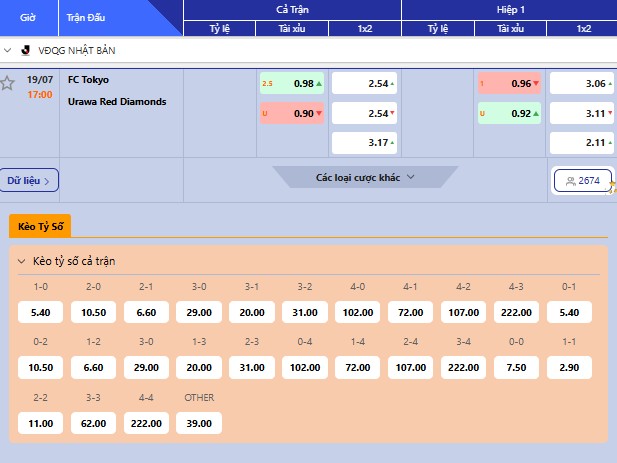This screenshot has height=463, width=617.
Task: Choose first-half under odds 0.92
Action: (x=509, y=113)
